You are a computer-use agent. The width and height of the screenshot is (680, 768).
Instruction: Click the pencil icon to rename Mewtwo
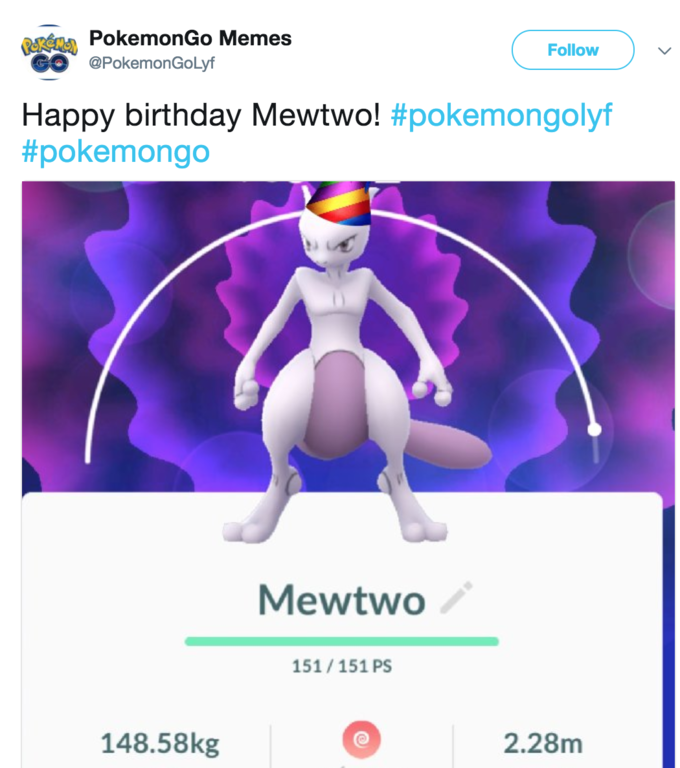pyautogui.click(x=456, y=598)
